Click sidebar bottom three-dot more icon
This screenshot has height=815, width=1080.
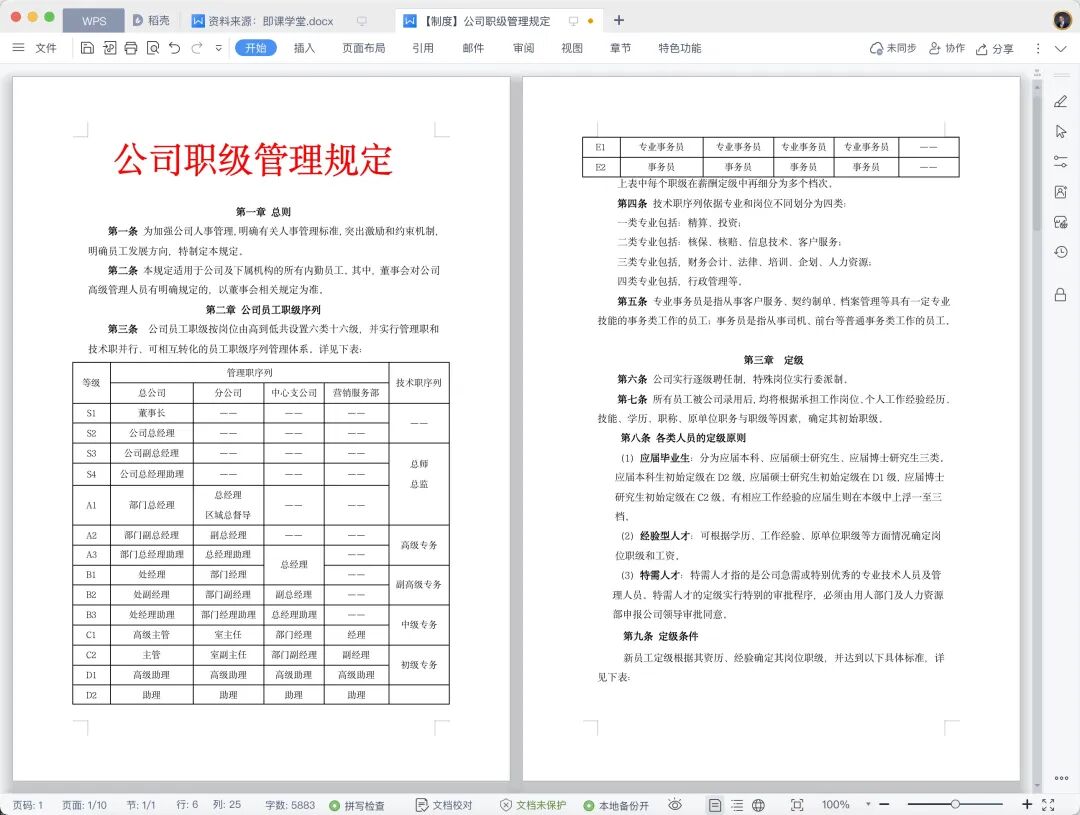[1061, 778]
